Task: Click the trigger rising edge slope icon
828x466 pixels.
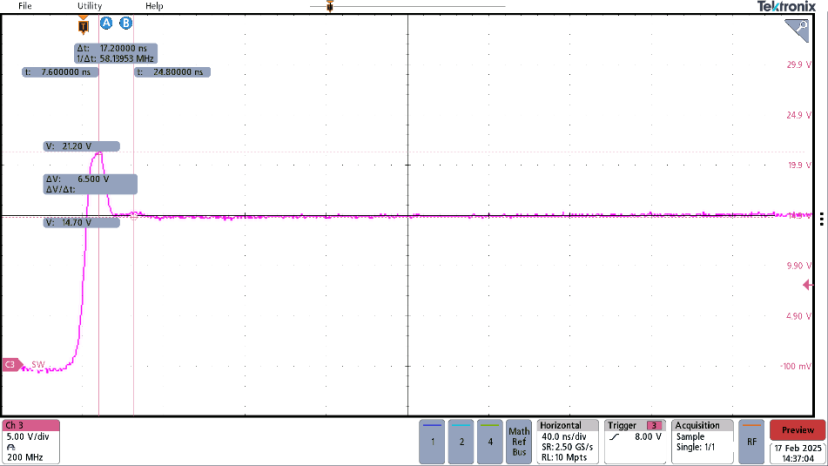Action: (614, 437)
